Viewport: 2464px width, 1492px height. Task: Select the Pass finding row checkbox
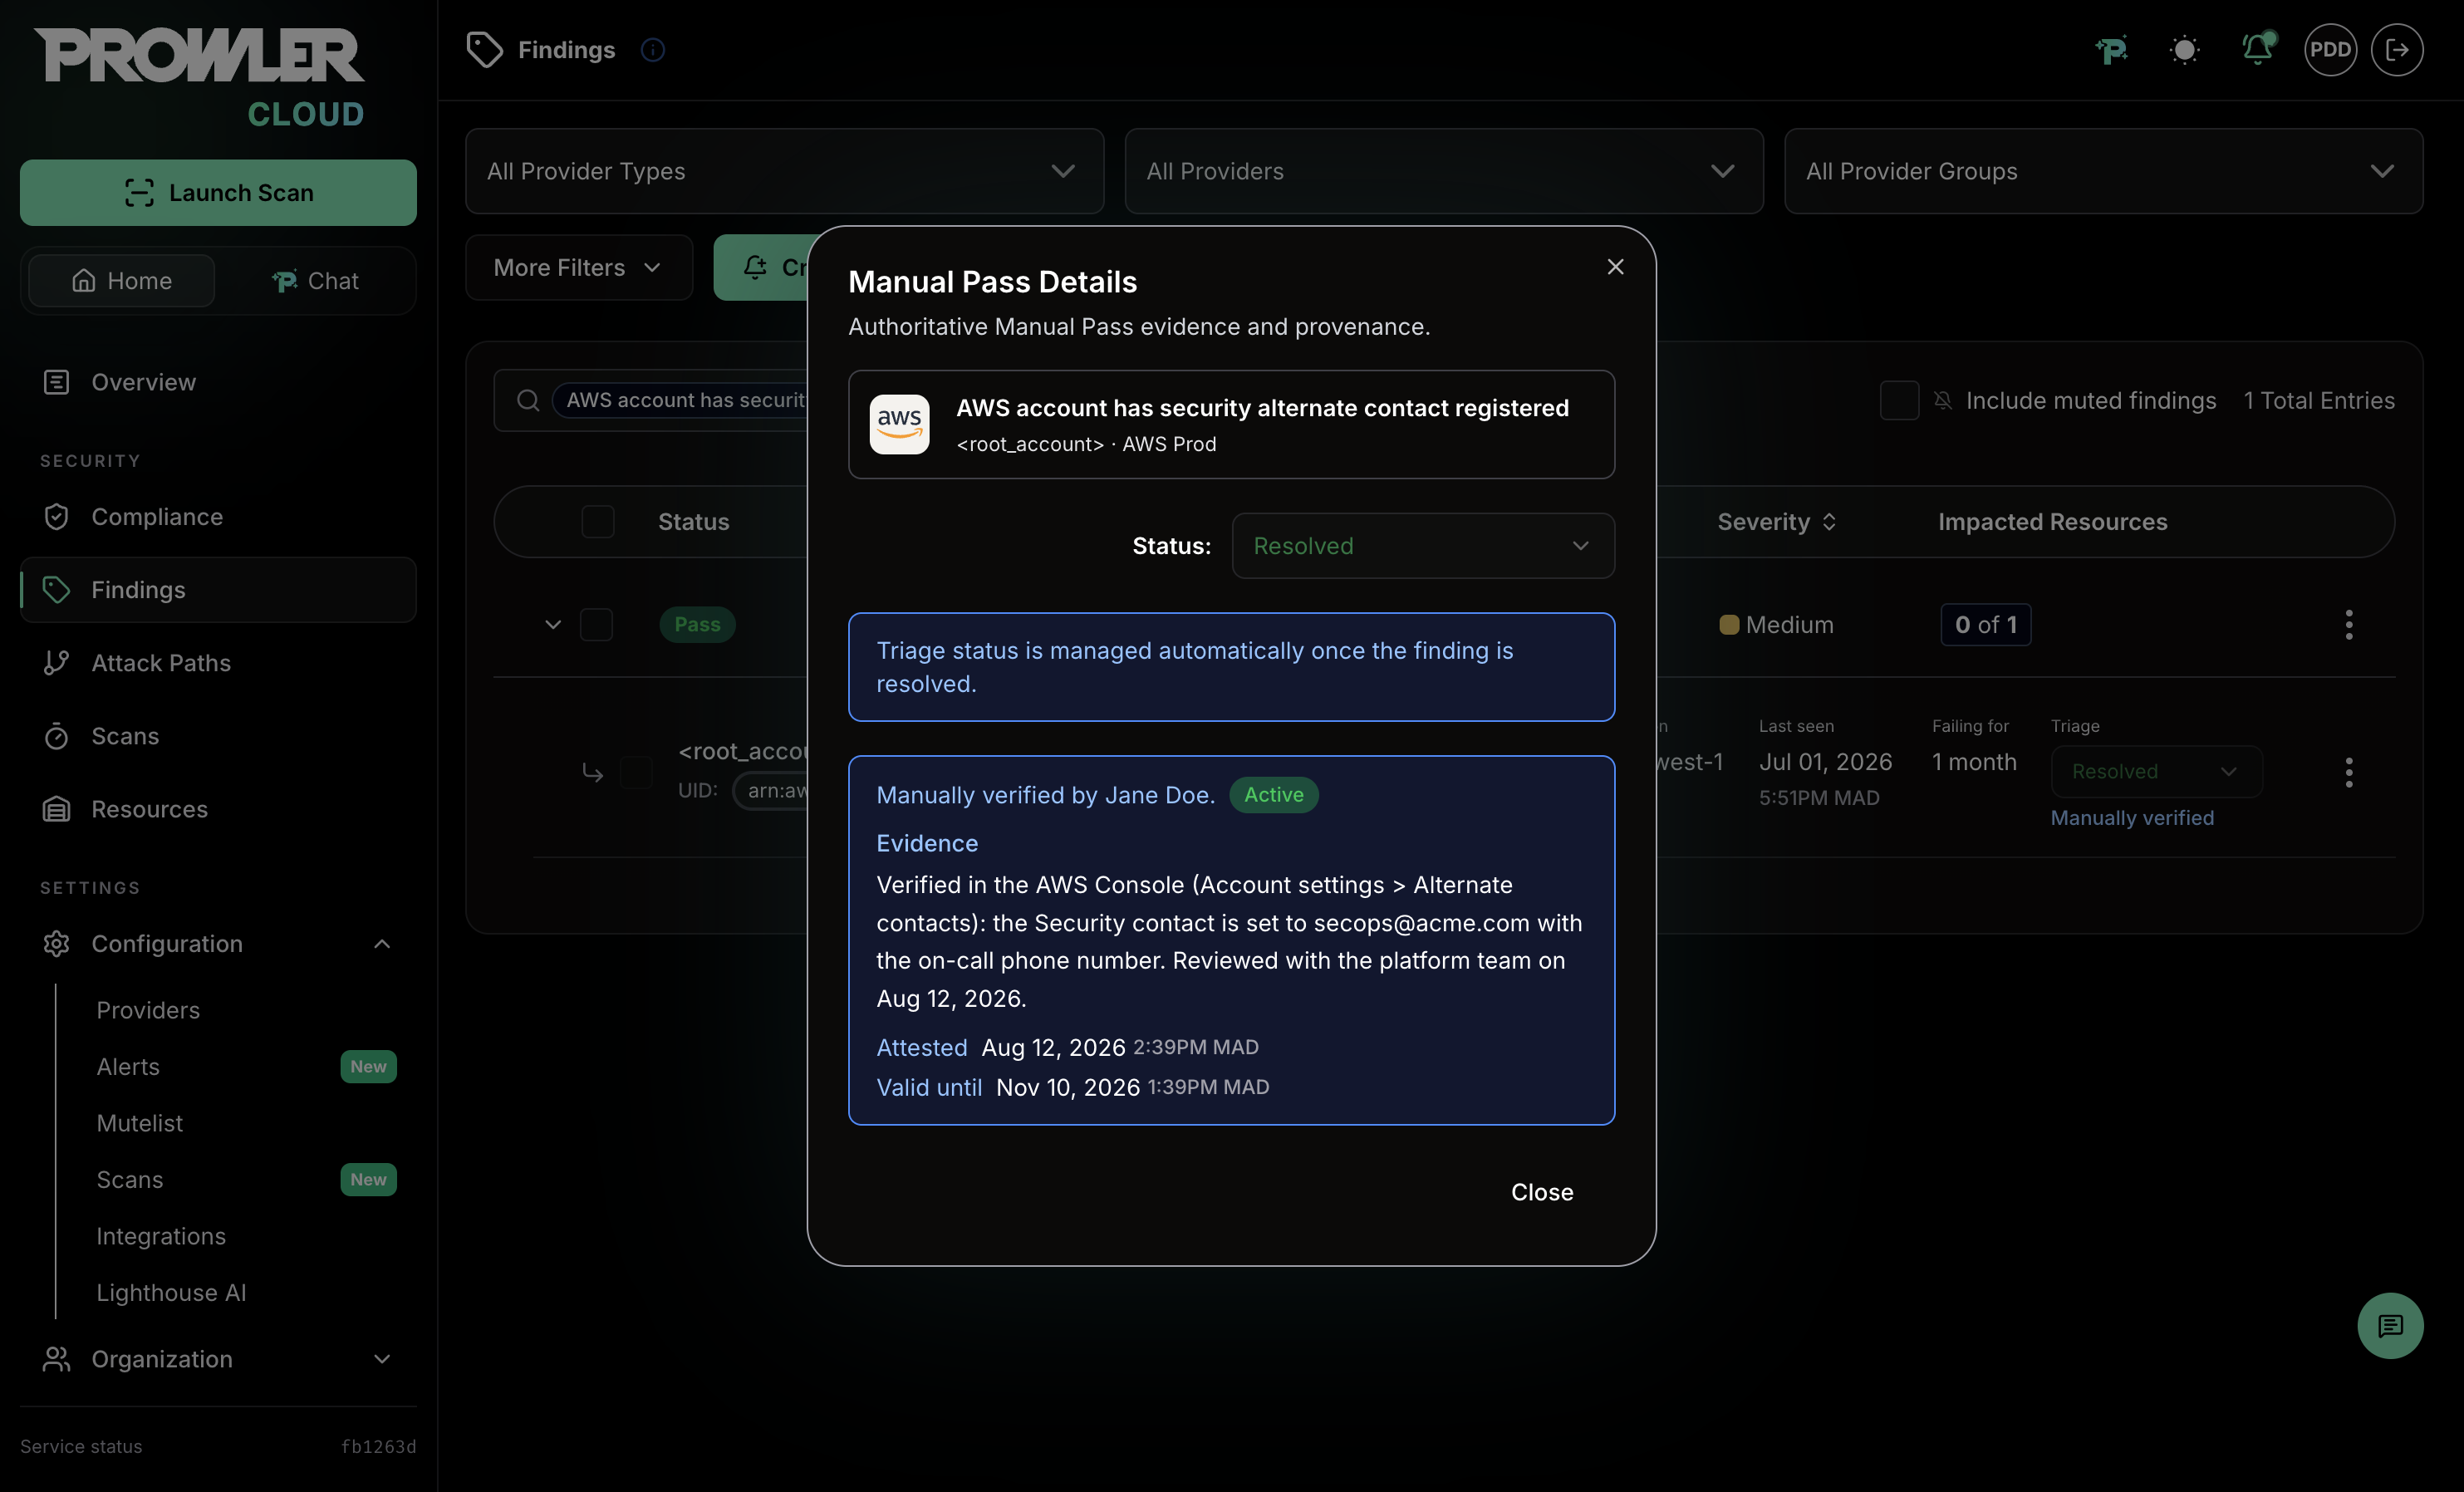[x=596, y=625]
